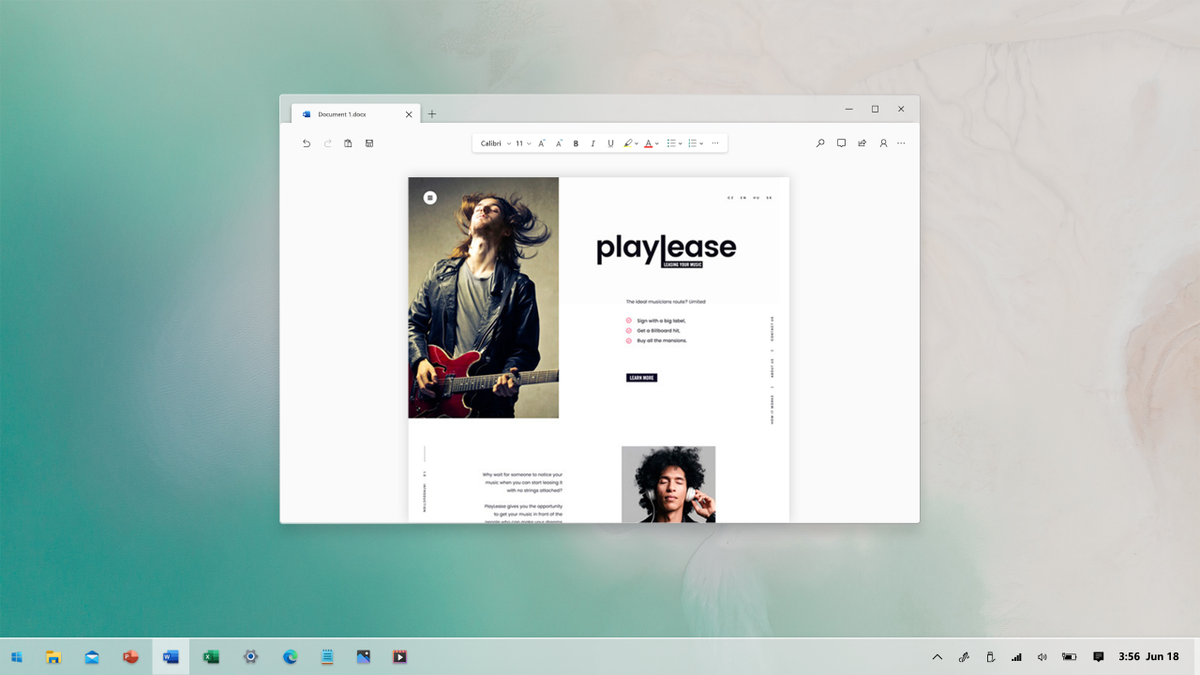The height and width of the screenshot is (675, 1200).
Task: Open File Explorer from the taskbar
Action: click(x=54, y=657)
